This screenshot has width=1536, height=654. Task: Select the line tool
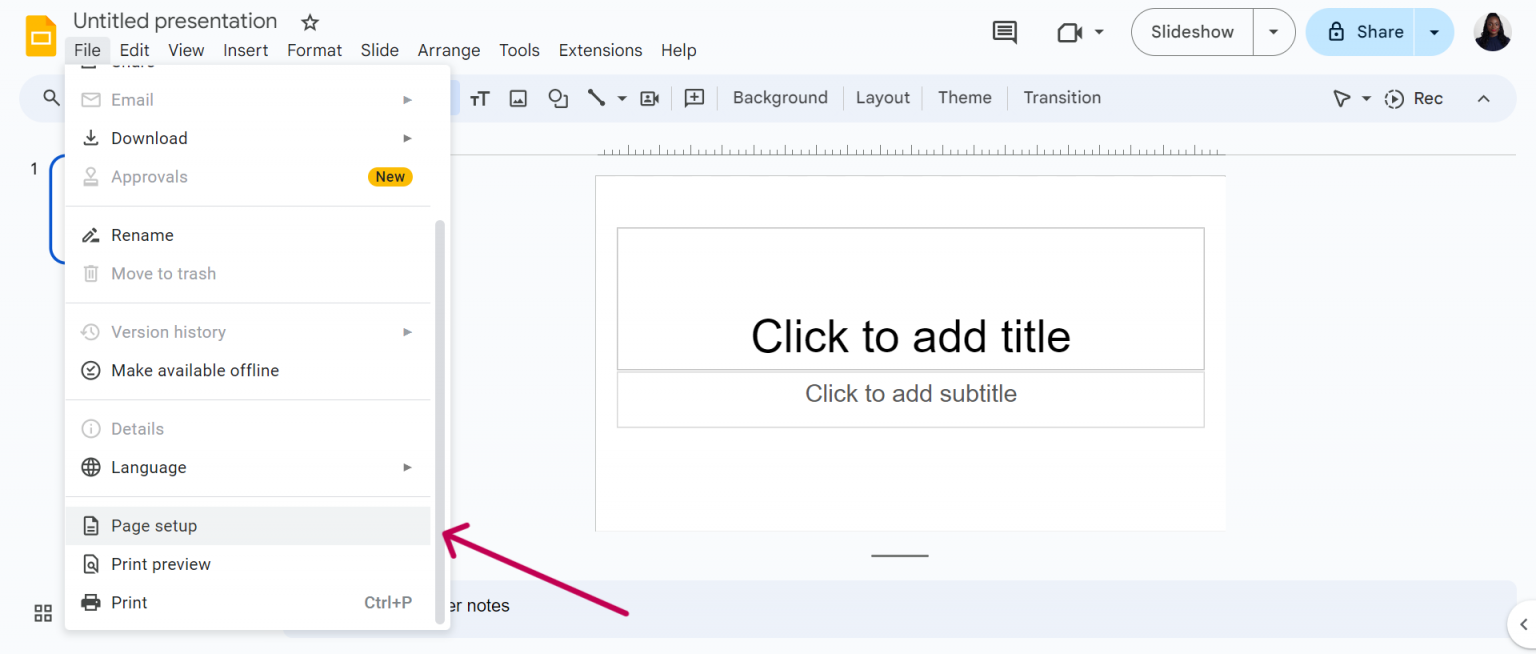pos(597,98)
